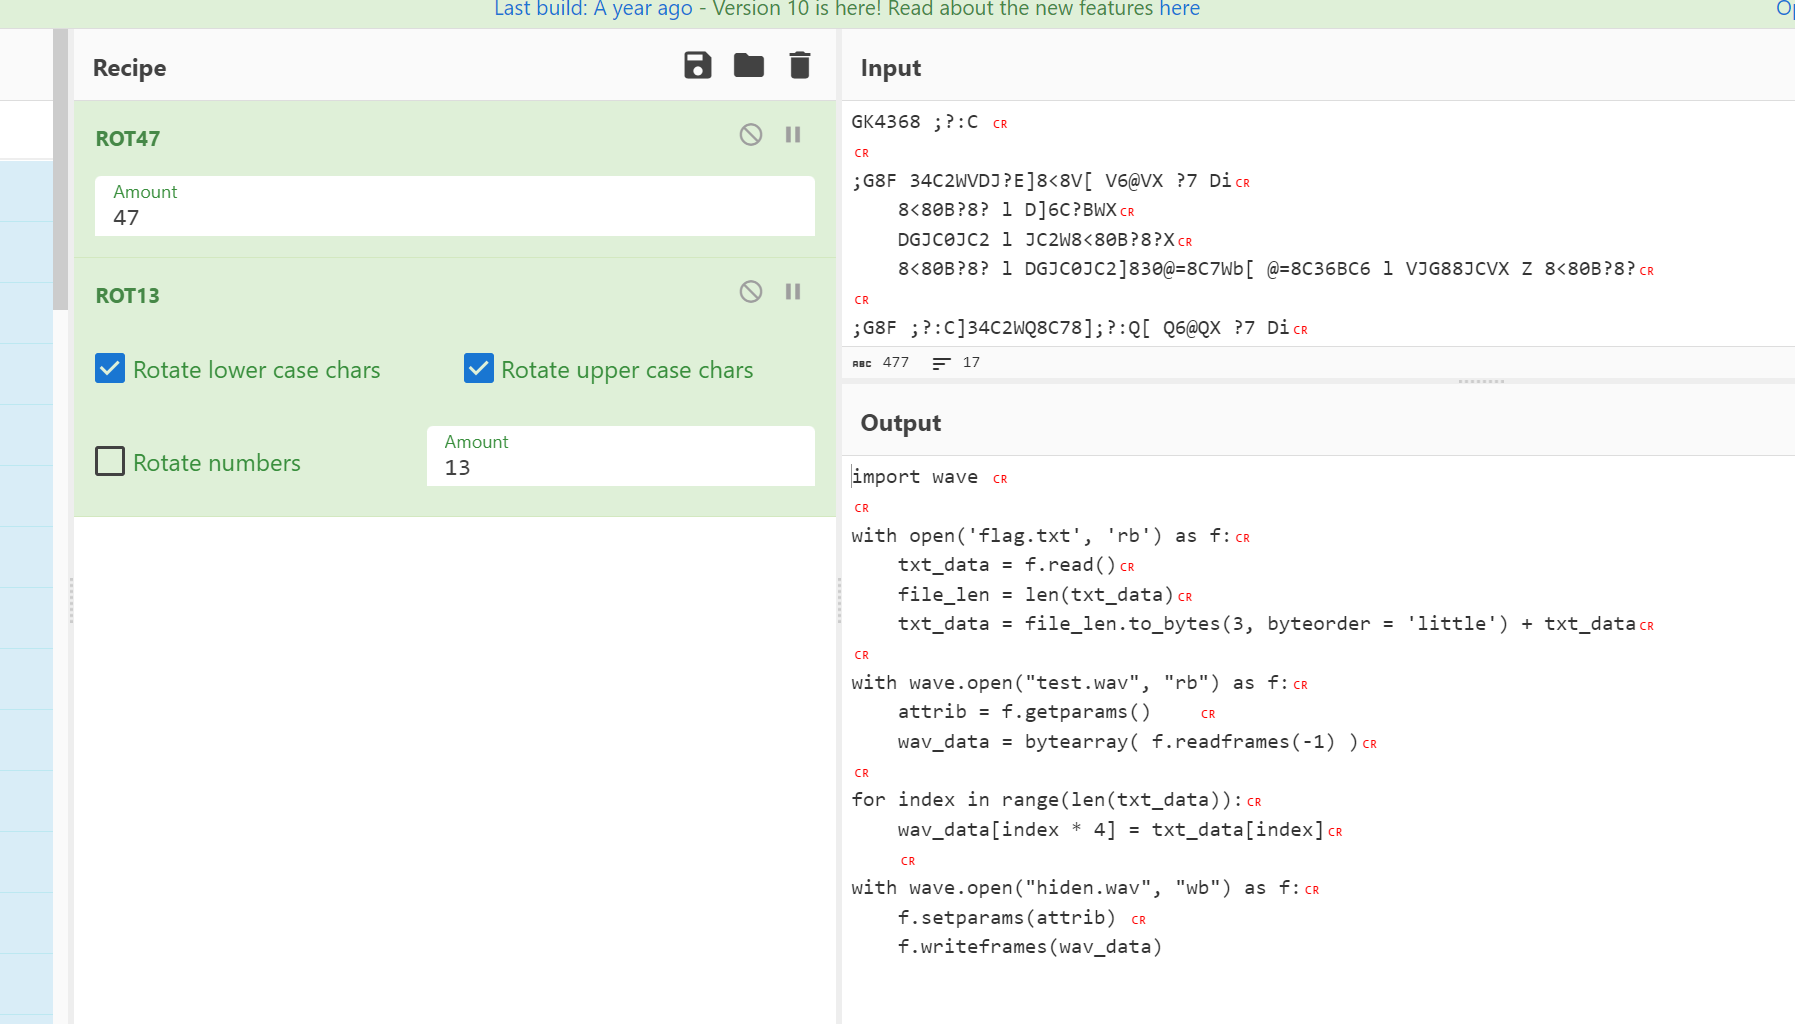The height and width of the screenshot is (1024, 1795).
Task: Click output line 'txt_data = f.read()'
Action: (1006, 565)
